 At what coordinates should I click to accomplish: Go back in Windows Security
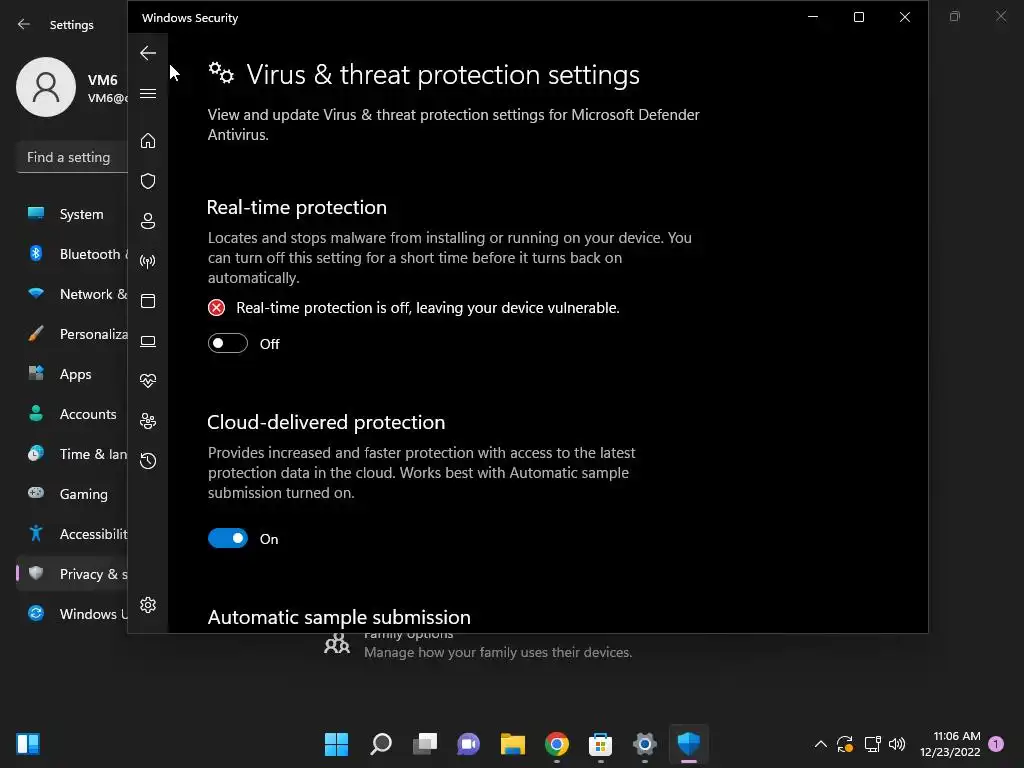148,53
